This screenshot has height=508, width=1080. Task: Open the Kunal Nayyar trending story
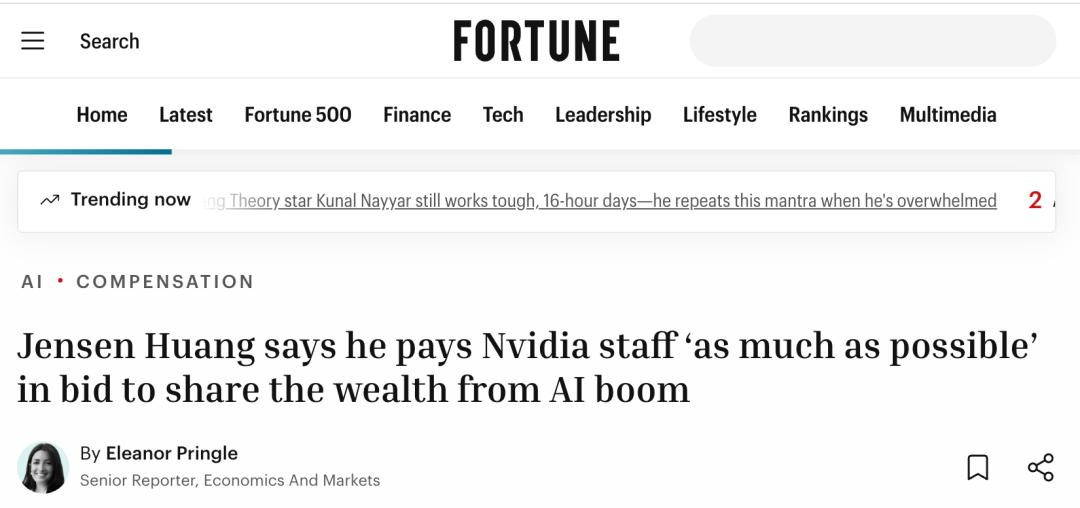[x=601, y=201]
